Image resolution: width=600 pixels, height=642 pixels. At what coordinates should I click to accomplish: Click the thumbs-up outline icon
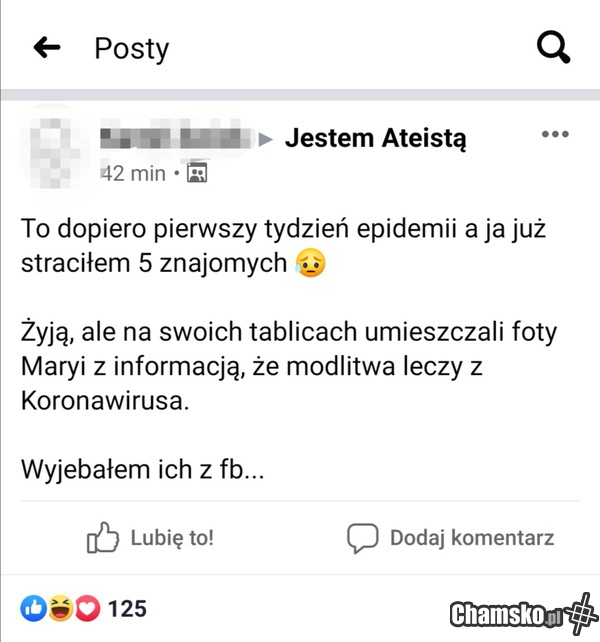103,537
